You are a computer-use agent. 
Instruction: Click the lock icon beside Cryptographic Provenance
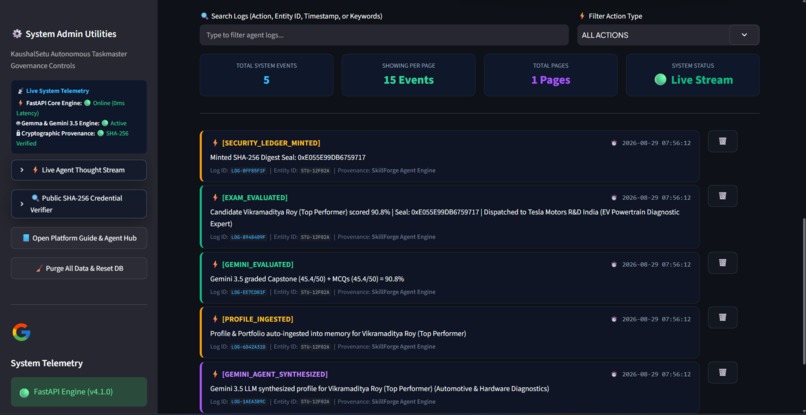[19, 133]
